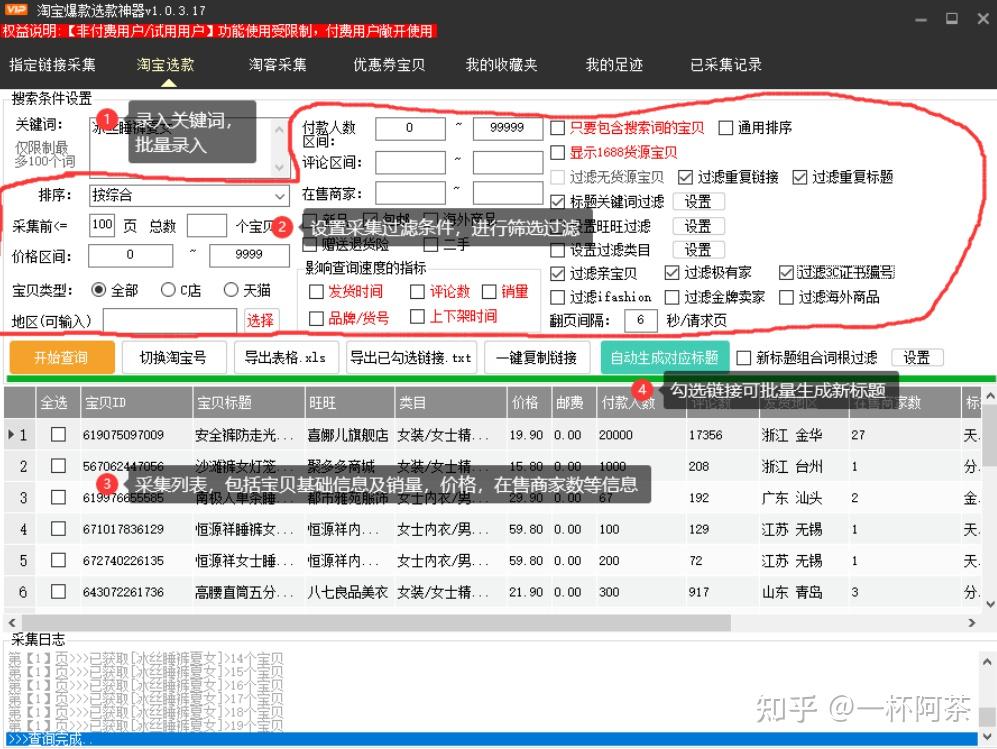Image resolution: width=997 pixels, height=749 pixels.
Task: Toggle the 过滤亲宝贝 checkbox
Action: click(x=558, y=274)
